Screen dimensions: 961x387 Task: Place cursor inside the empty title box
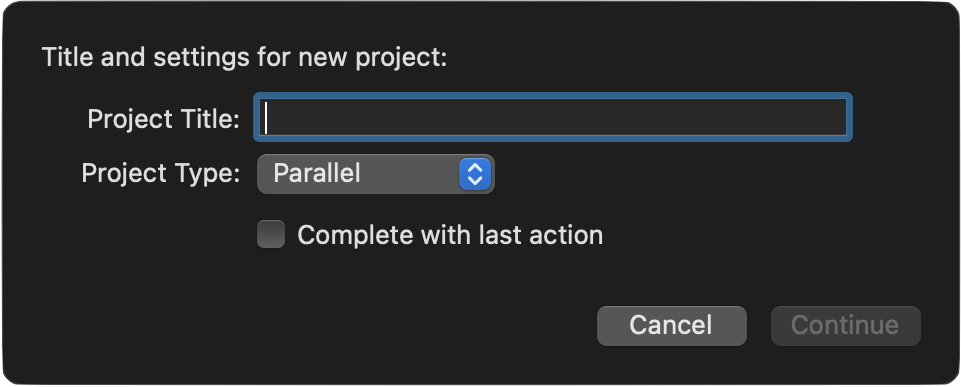(552, 117)
